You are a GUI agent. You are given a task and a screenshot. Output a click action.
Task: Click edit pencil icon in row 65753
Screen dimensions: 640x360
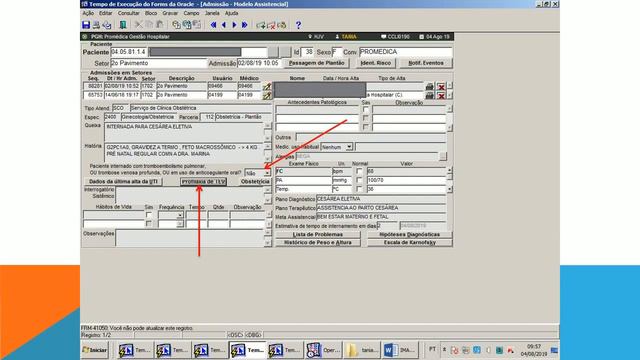click(267, 96)
